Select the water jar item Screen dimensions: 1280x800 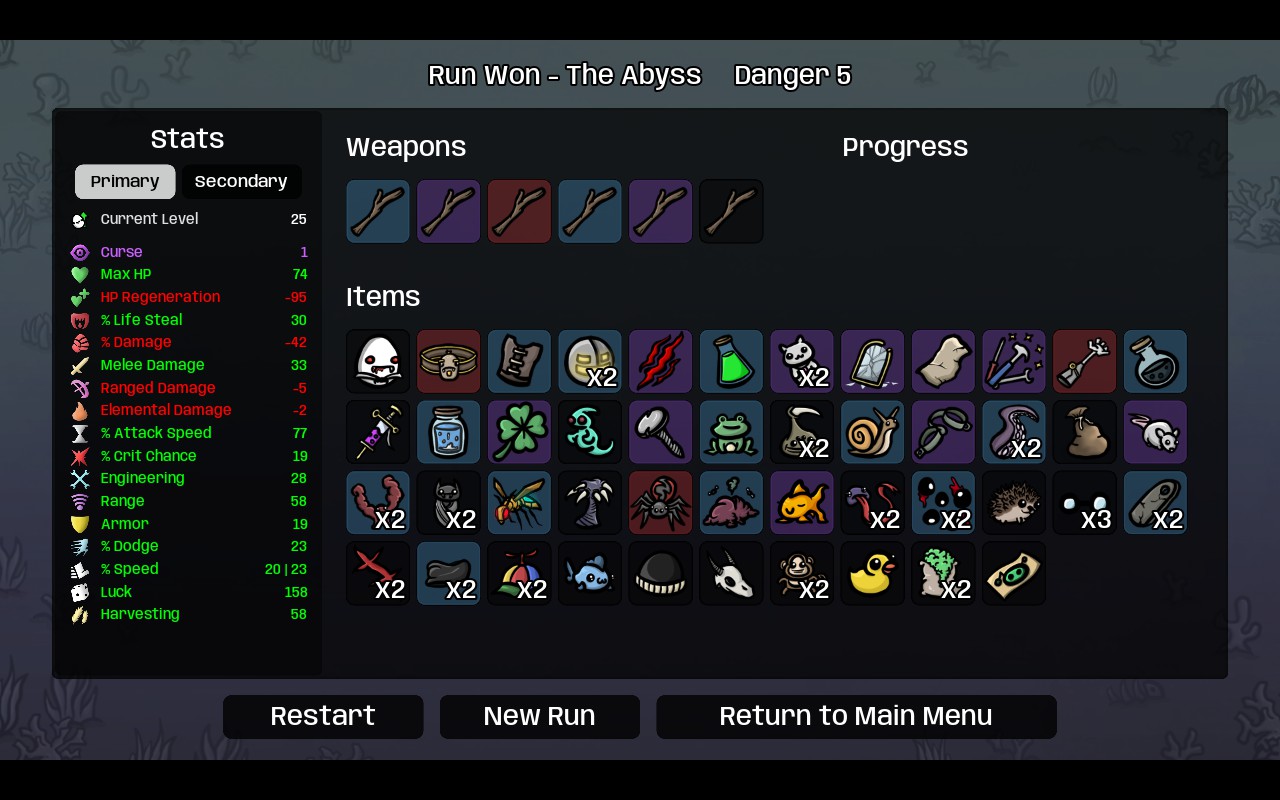(x=448, y=433)
